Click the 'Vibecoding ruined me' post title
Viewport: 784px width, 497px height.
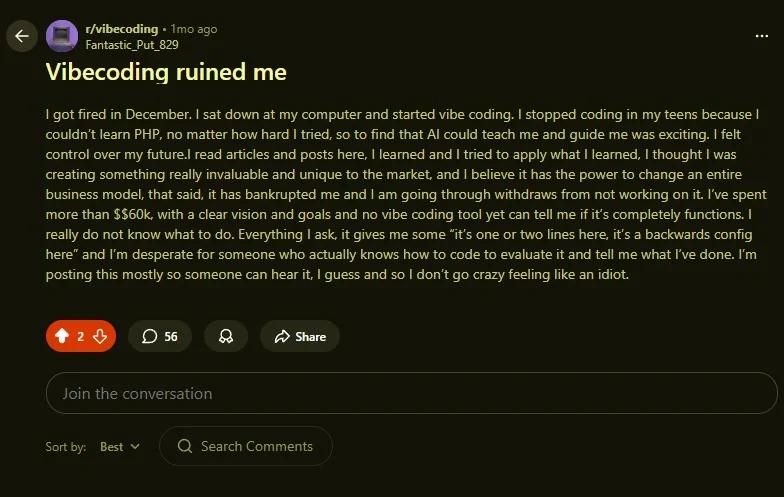point(166,72)
